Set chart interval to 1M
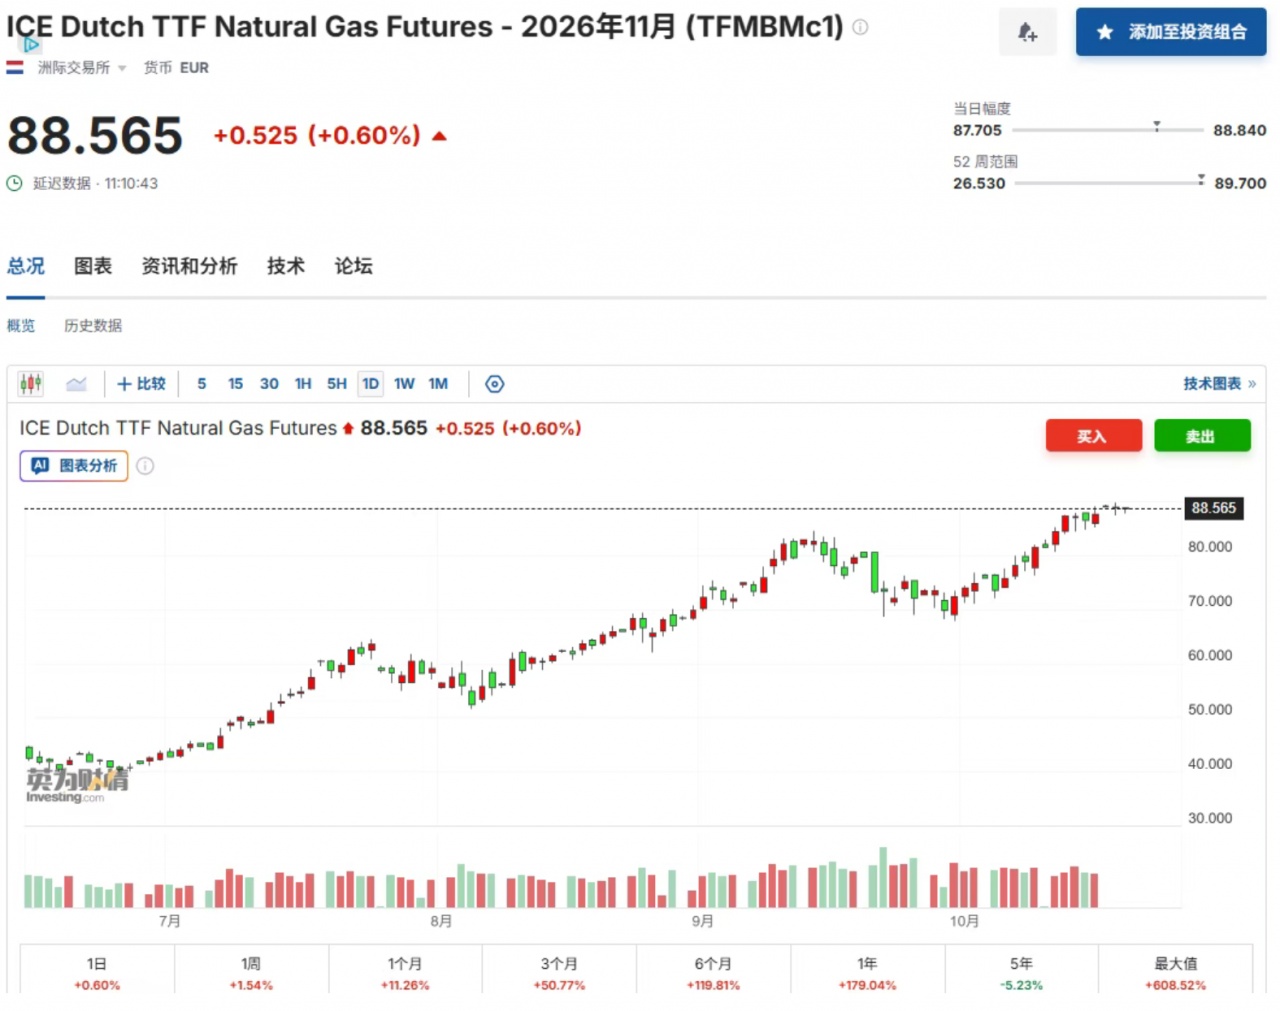This screenshot has height=1011, width=1280. pyautogui.click(x=438, y=384)
